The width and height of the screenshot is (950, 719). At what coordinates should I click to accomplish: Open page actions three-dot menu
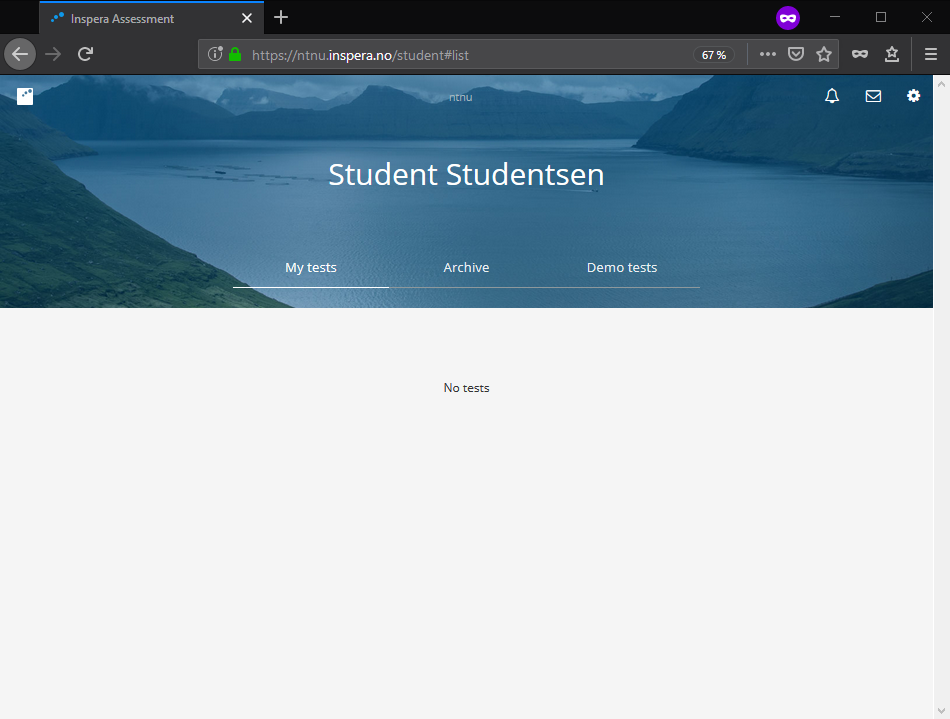(768, 54)
